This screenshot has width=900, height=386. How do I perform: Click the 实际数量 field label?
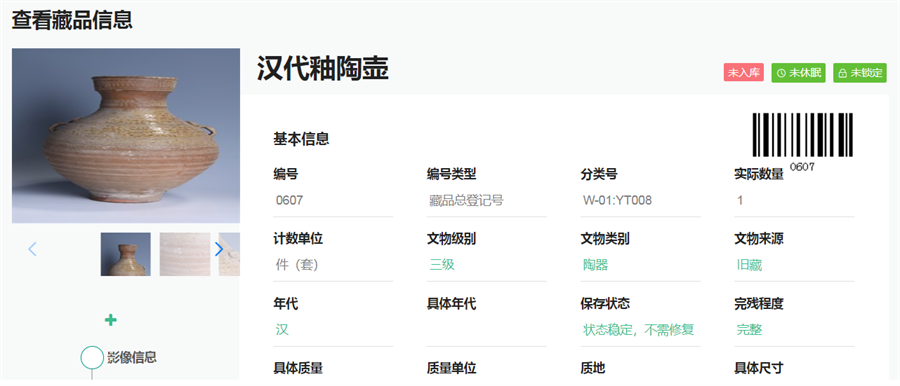pos(759,174)
